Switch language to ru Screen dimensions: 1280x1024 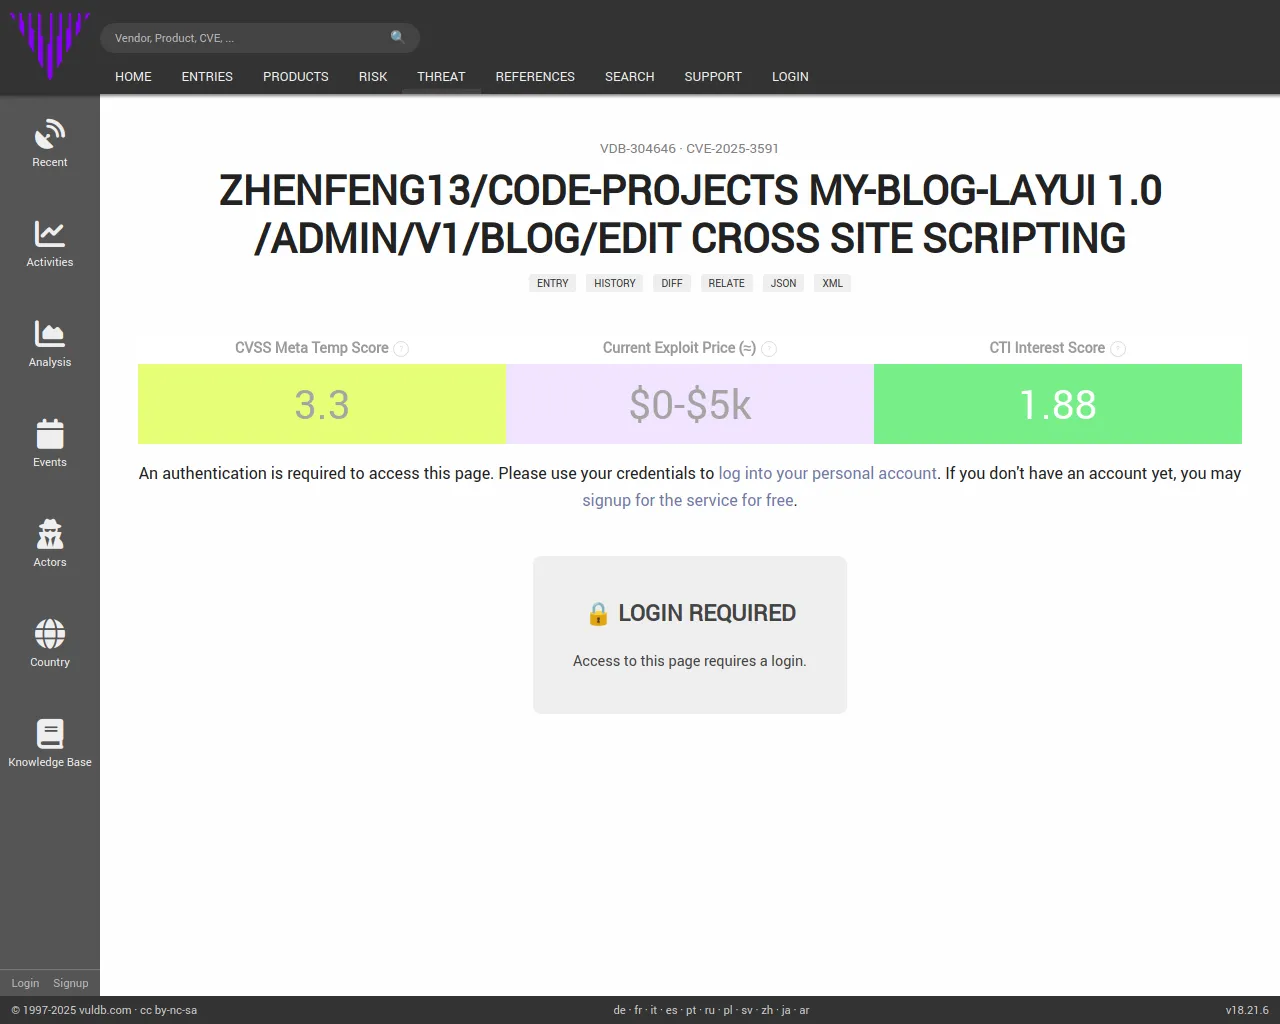710,1010
